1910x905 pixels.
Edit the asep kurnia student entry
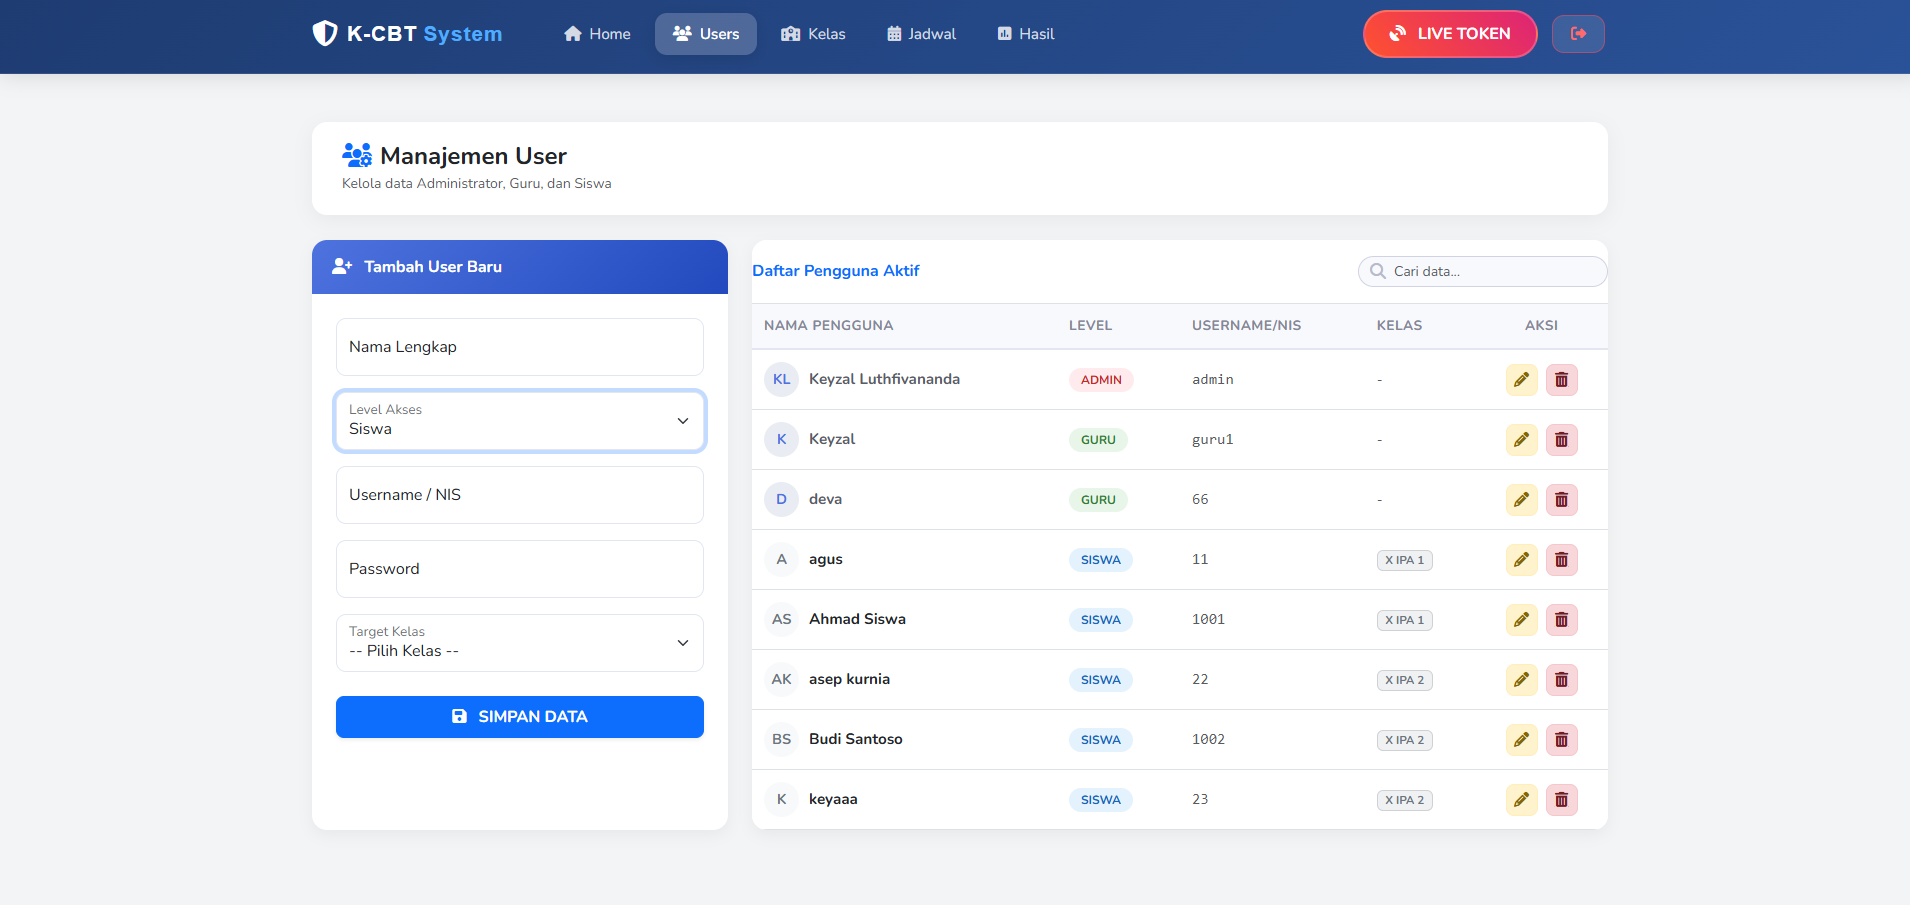click(x=1521, y=680)
